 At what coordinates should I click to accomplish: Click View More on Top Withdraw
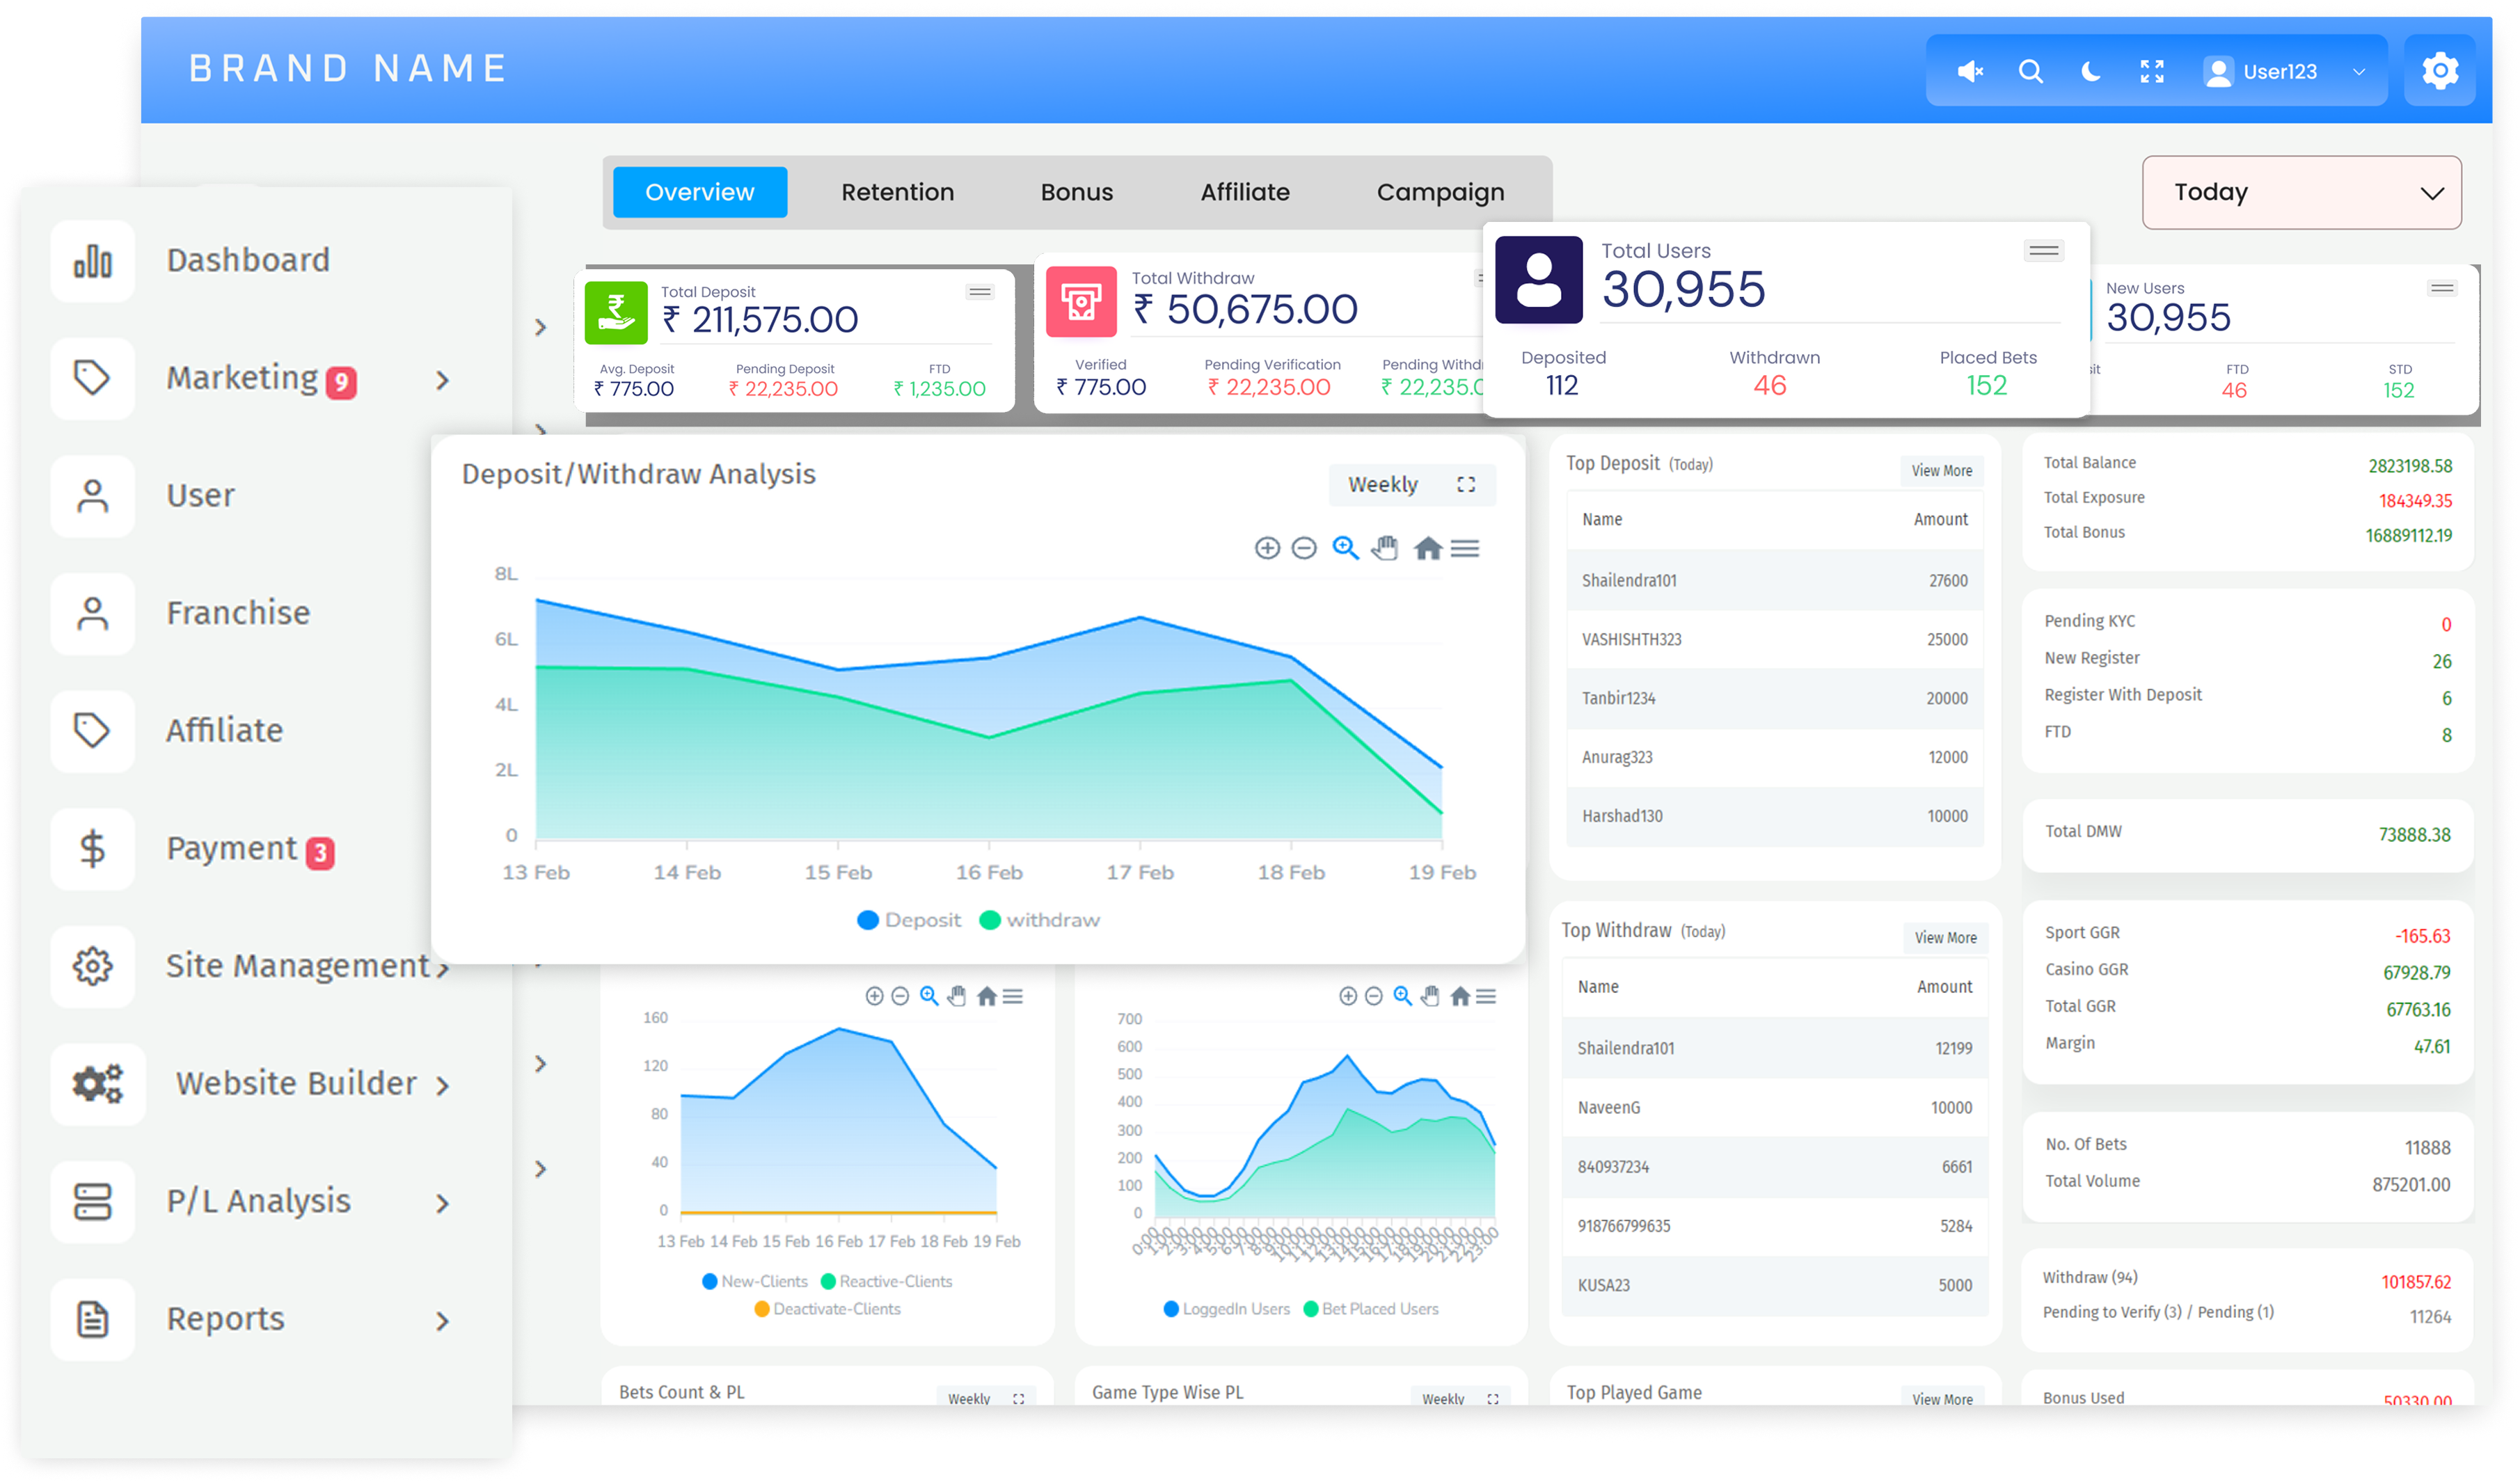(x=1945, y=937)
